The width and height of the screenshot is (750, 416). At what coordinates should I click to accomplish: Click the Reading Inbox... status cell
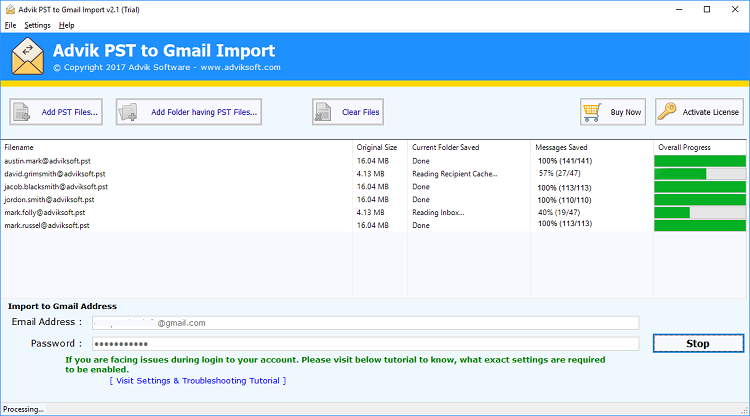pos(438,212)
